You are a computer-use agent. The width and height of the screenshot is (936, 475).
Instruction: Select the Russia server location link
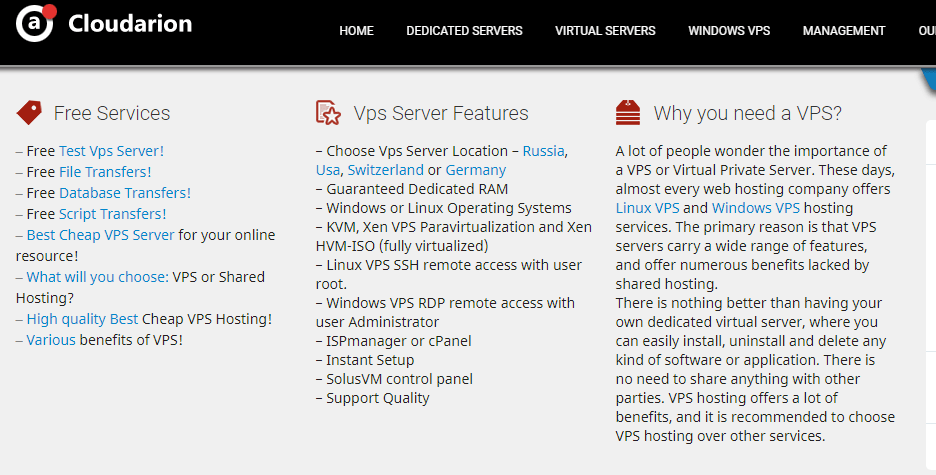[x=543, y=151]
